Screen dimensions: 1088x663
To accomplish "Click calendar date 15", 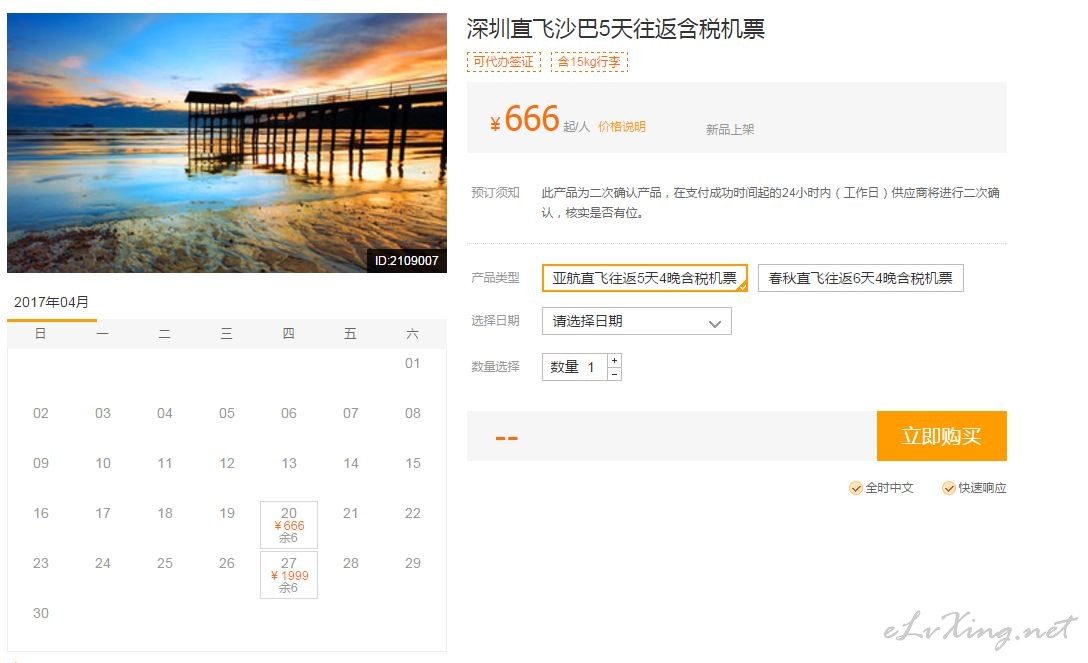I will 413,463.
